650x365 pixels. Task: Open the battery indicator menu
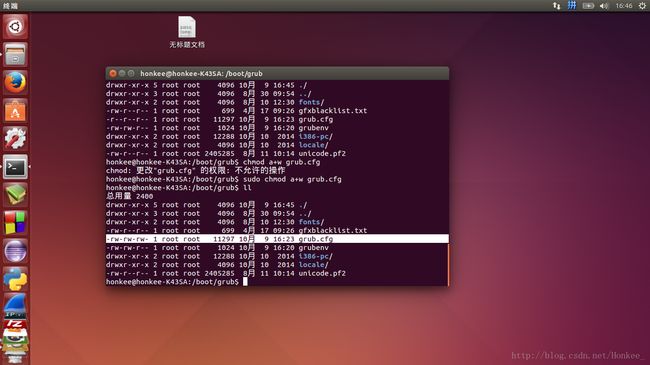point(588,6)
